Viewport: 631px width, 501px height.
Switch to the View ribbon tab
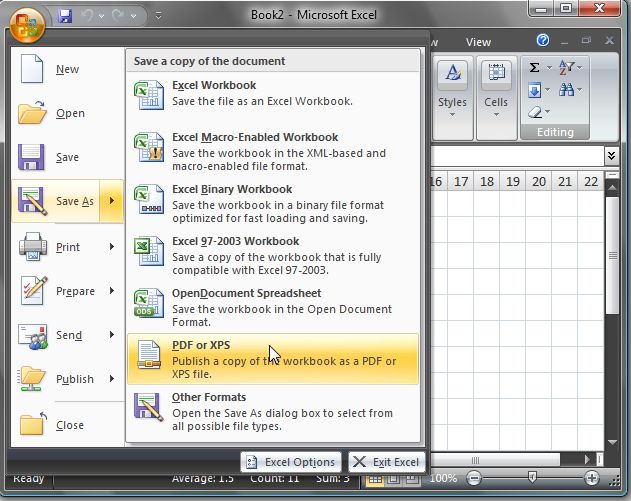478,42
